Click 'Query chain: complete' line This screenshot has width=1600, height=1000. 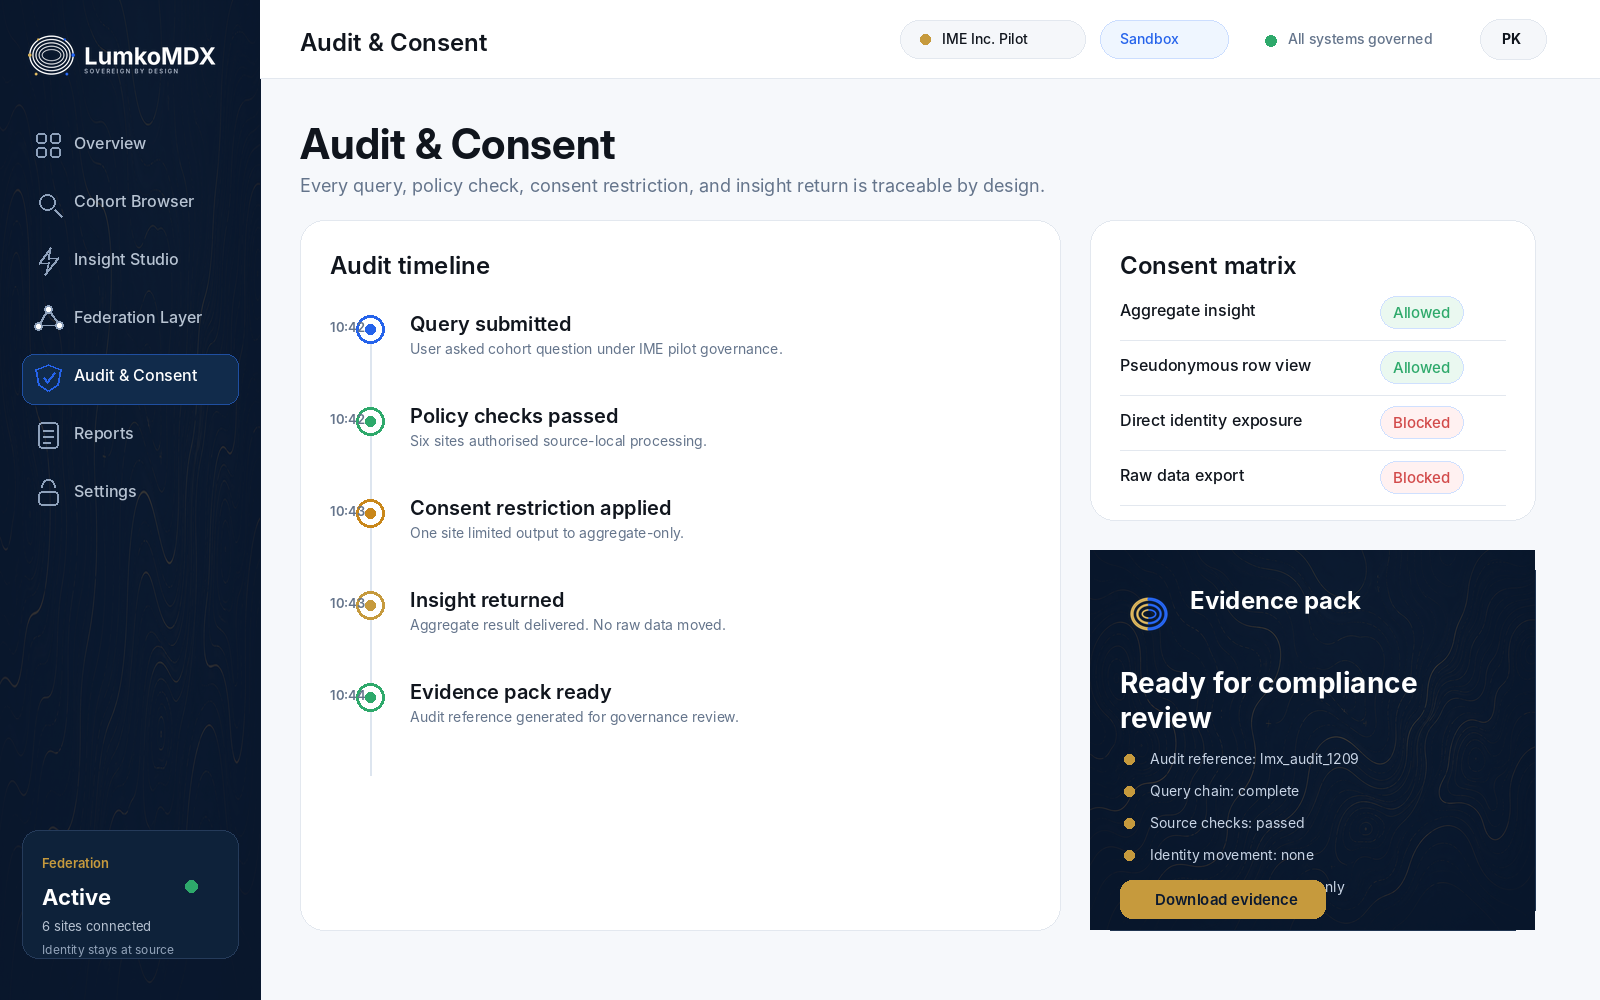tap(1224, 791)
